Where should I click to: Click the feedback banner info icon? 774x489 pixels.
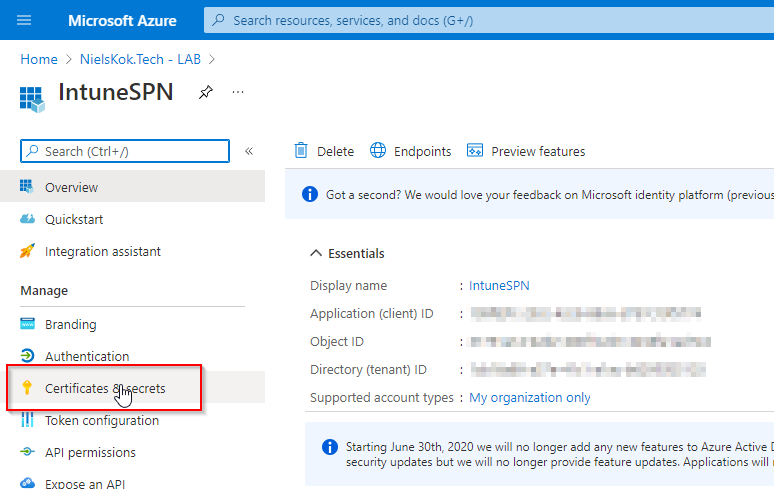pos(310,194)
